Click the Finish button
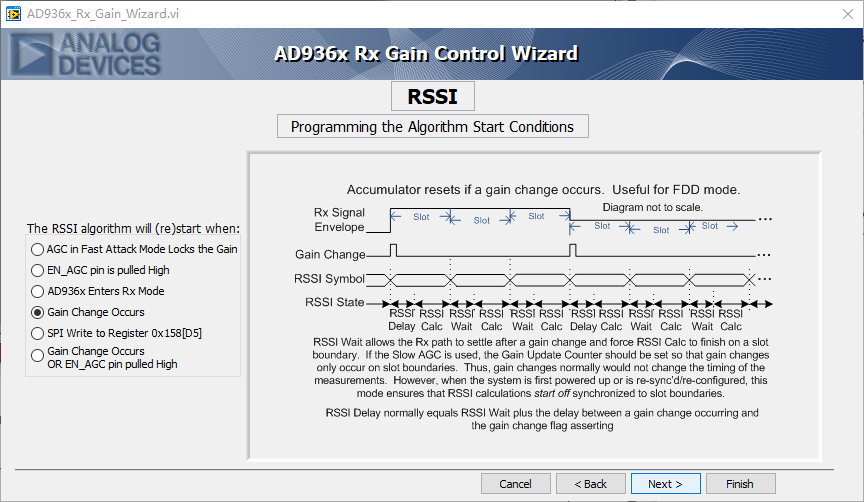The width and height of the screenshot is (864, 502). [740, 484]
